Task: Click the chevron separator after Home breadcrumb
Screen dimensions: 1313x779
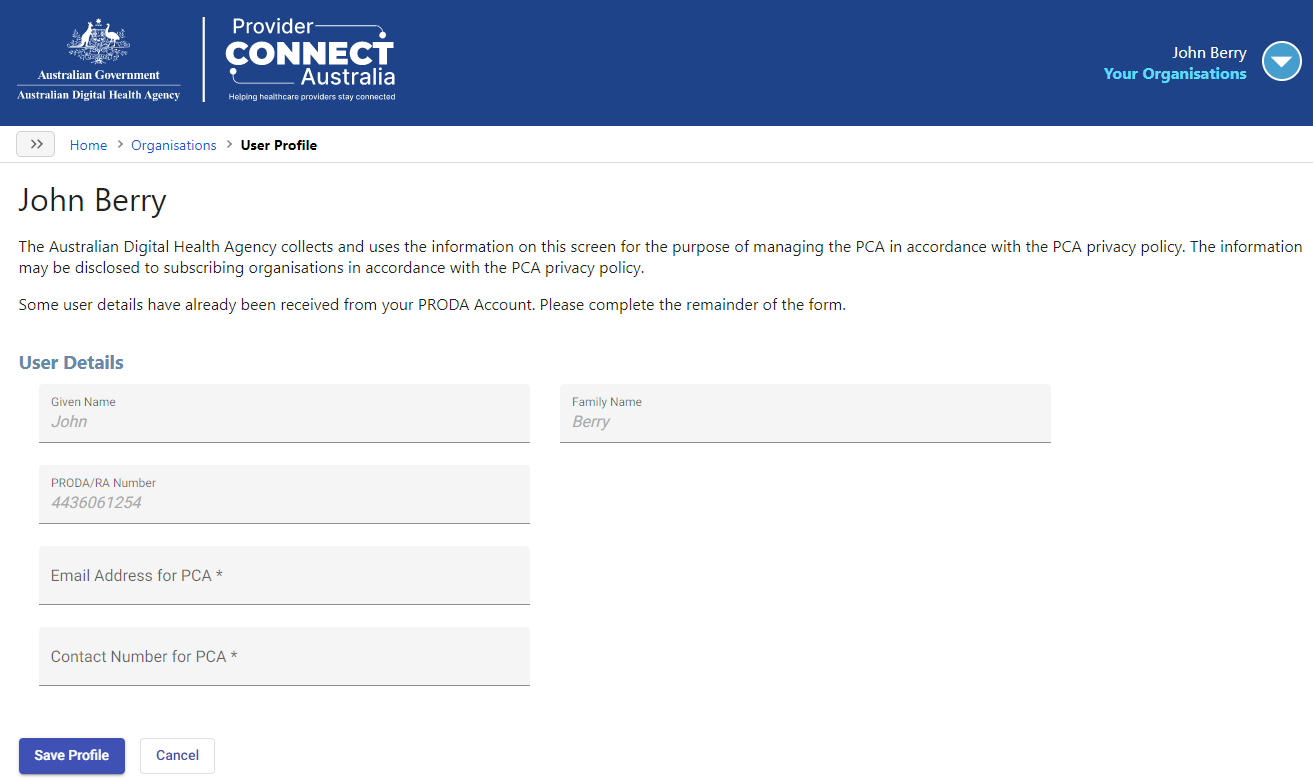Action: (119, 145)
